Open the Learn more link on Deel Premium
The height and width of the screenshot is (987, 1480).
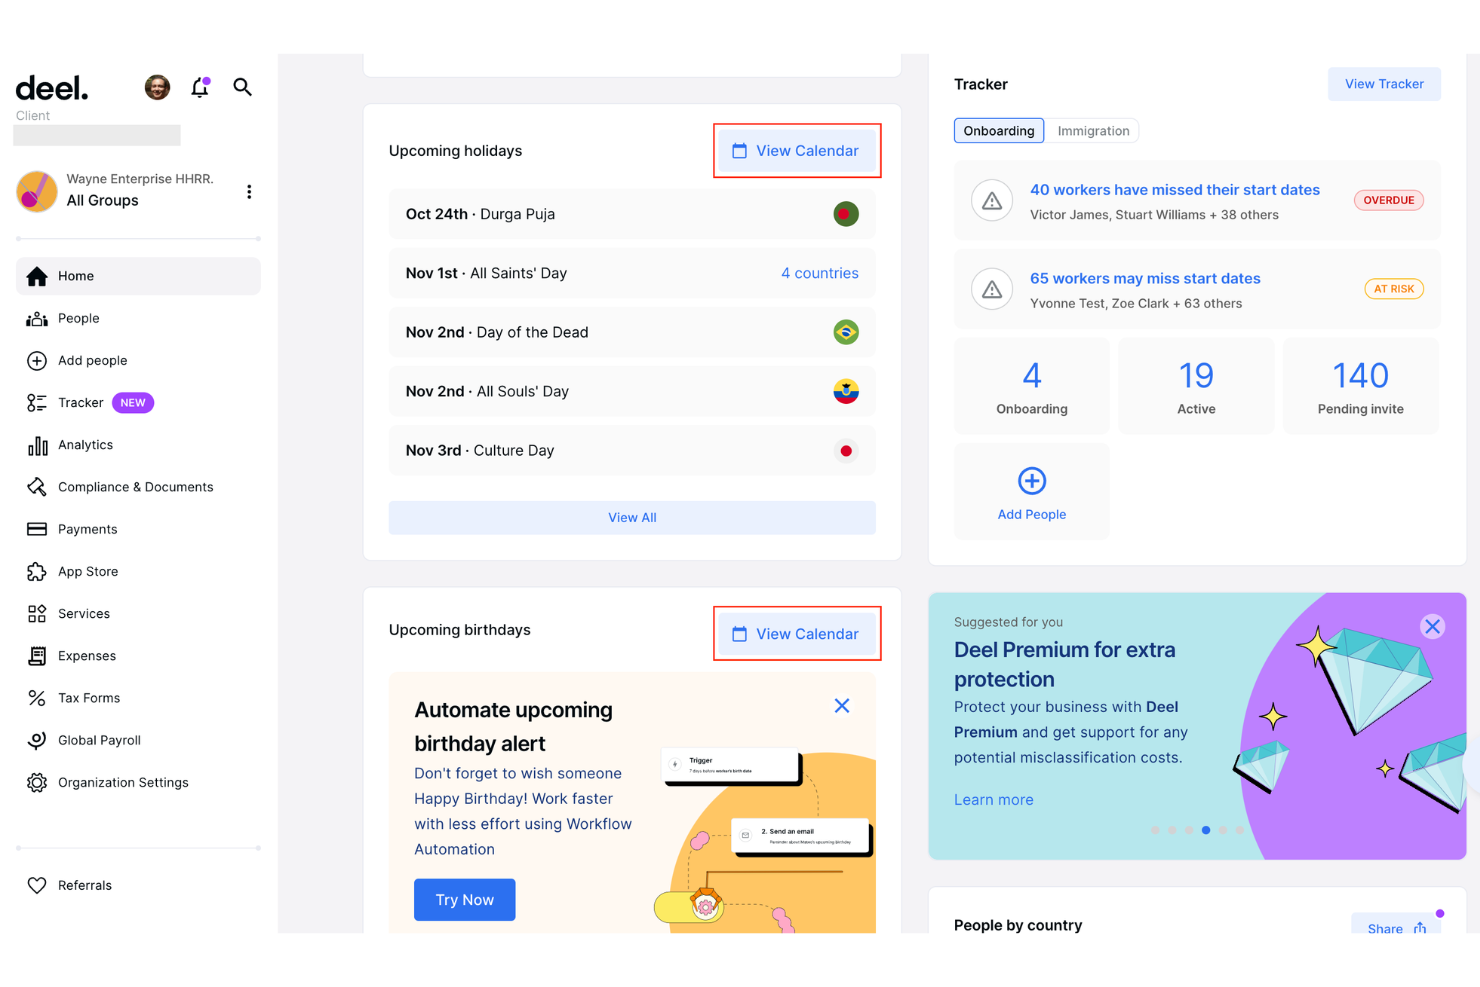pyautogui.click(x=993, y=799)
